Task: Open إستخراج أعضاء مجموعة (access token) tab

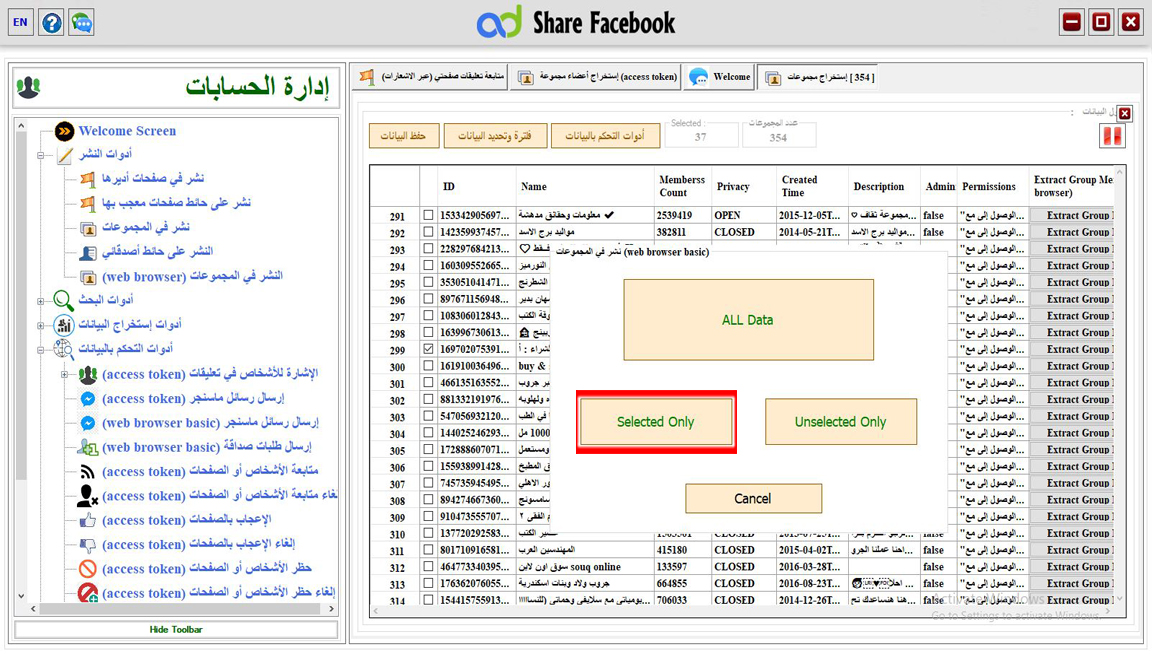Action: pos(596,77)
